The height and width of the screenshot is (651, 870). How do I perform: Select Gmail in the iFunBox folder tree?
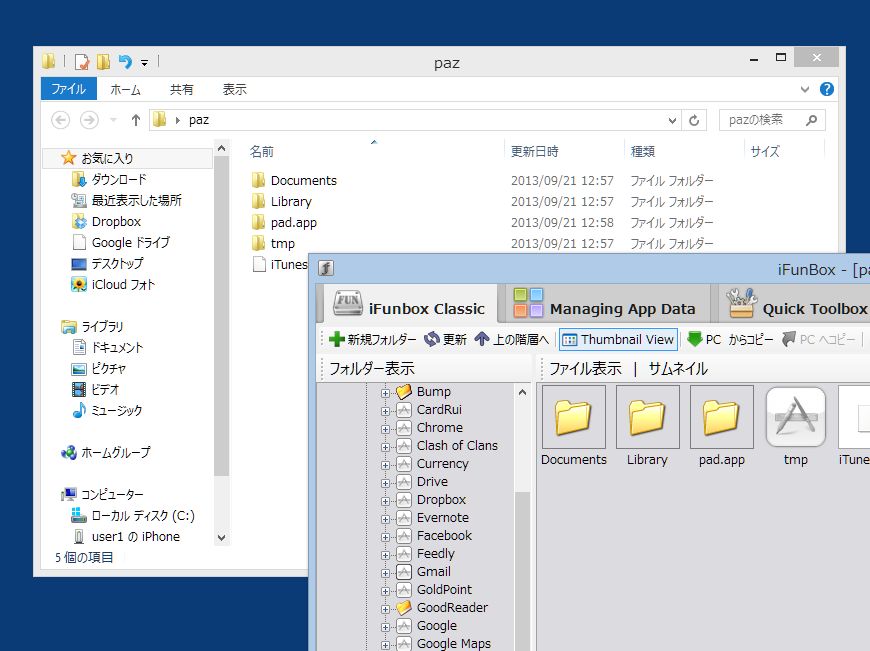[433, 572]
